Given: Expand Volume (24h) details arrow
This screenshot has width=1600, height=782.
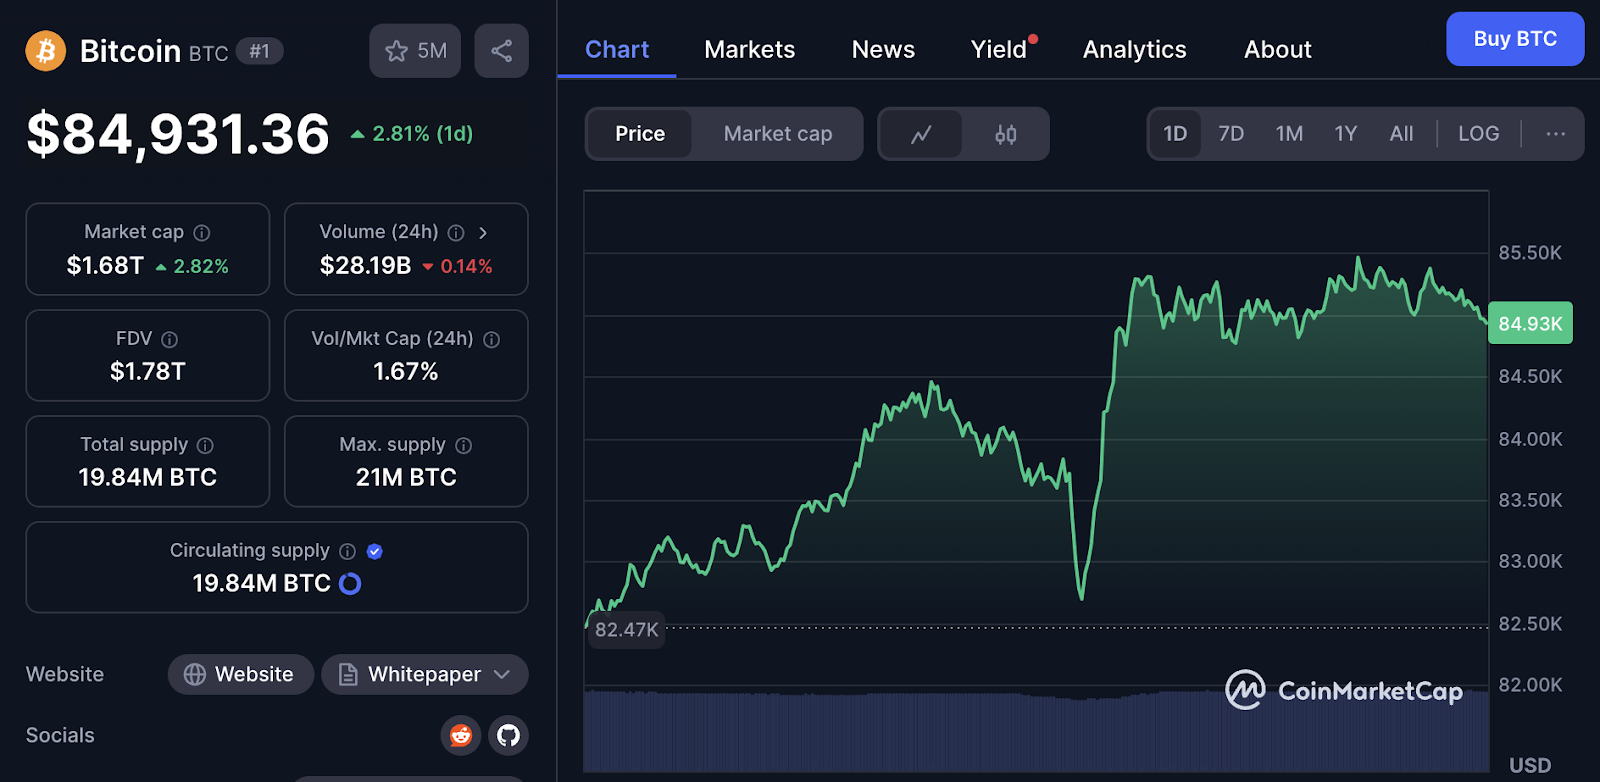Looking at the screenshot, I should tap(483, 233).
